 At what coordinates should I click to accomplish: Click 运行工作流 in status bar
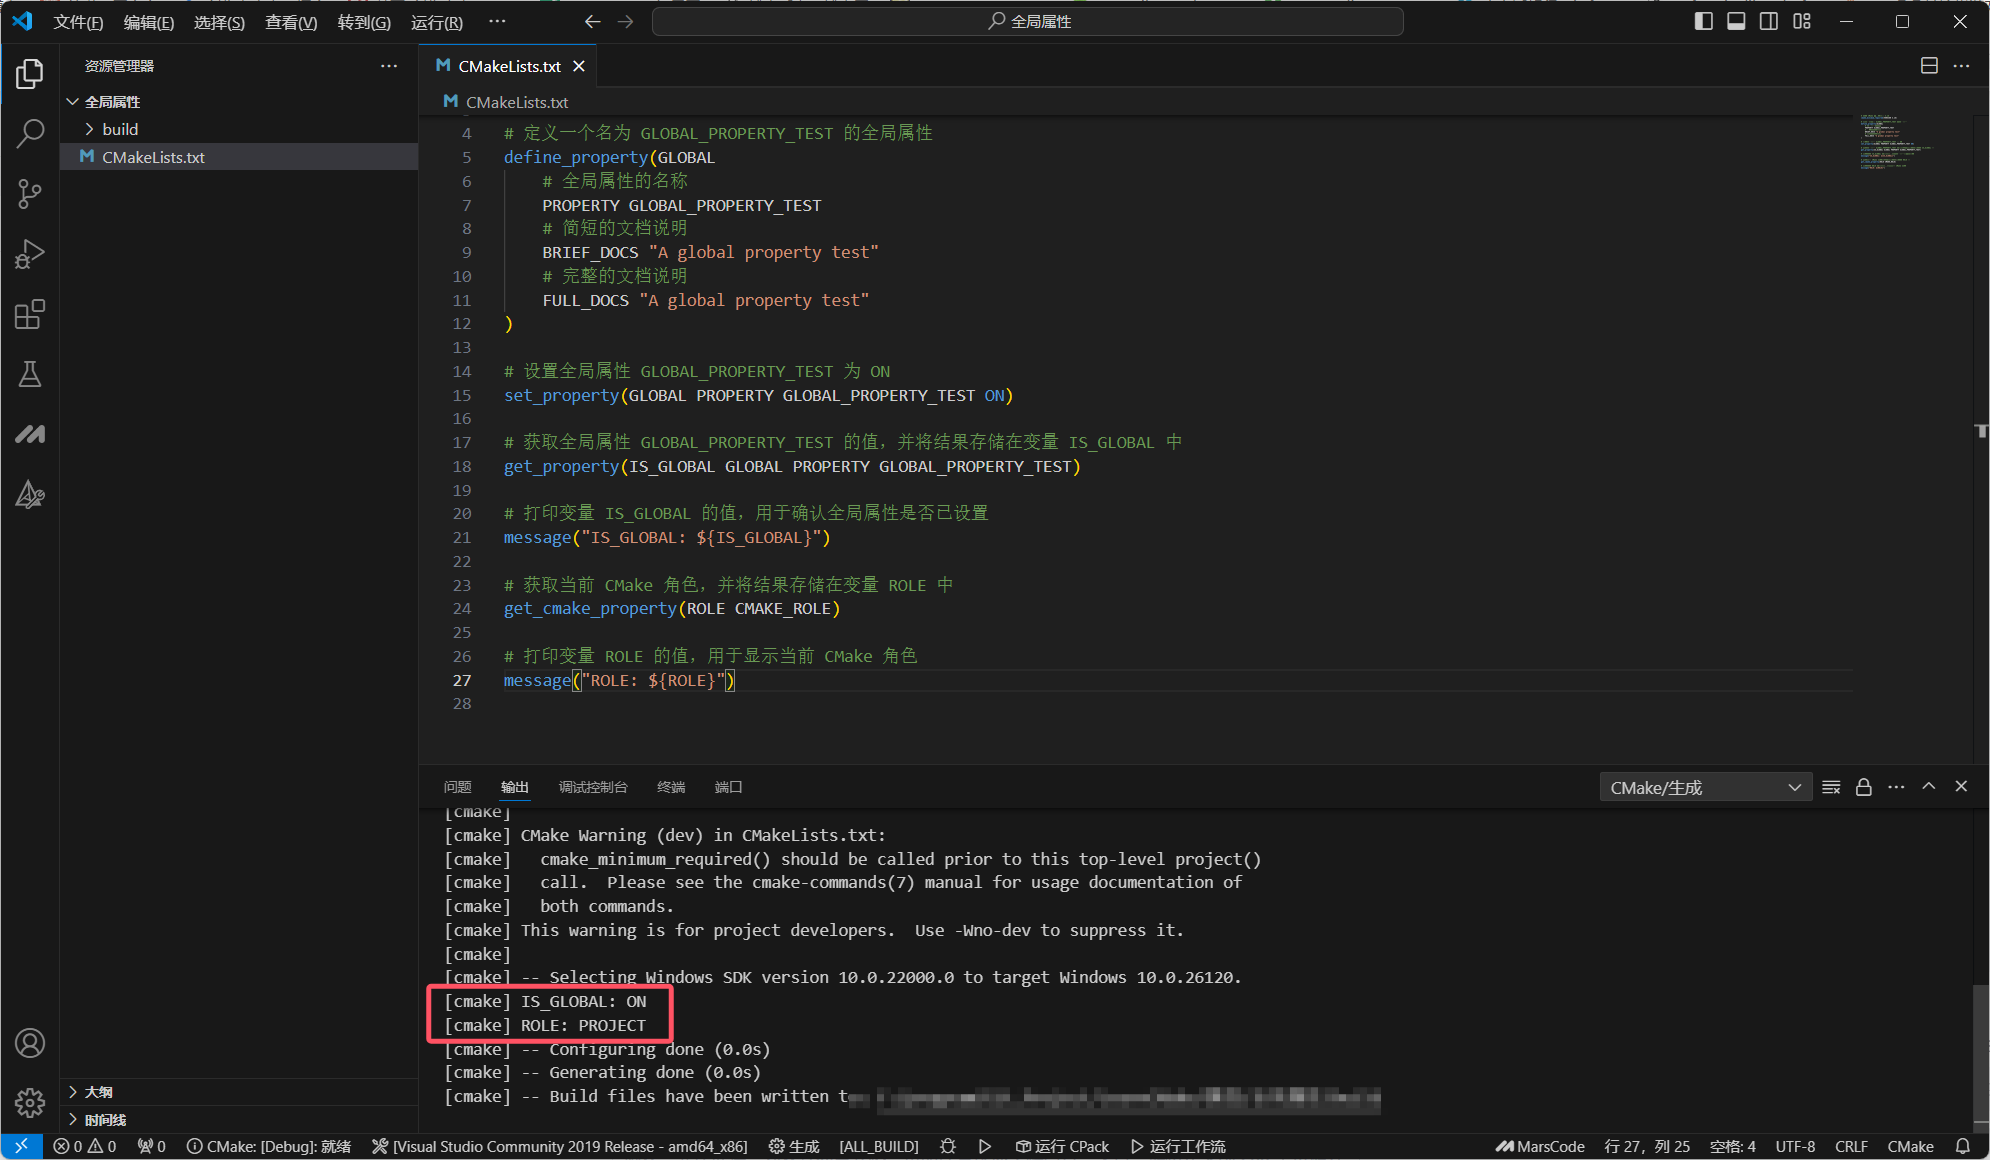pos(1178,1146)
